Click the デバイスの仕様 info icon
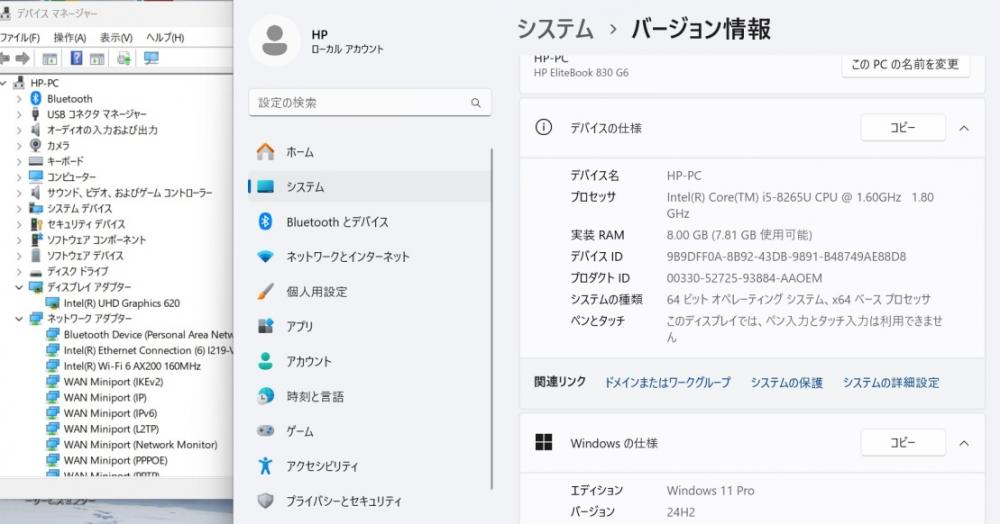Image resolution: width=1000 pixels, height=524 pixels. pos(543,127)
